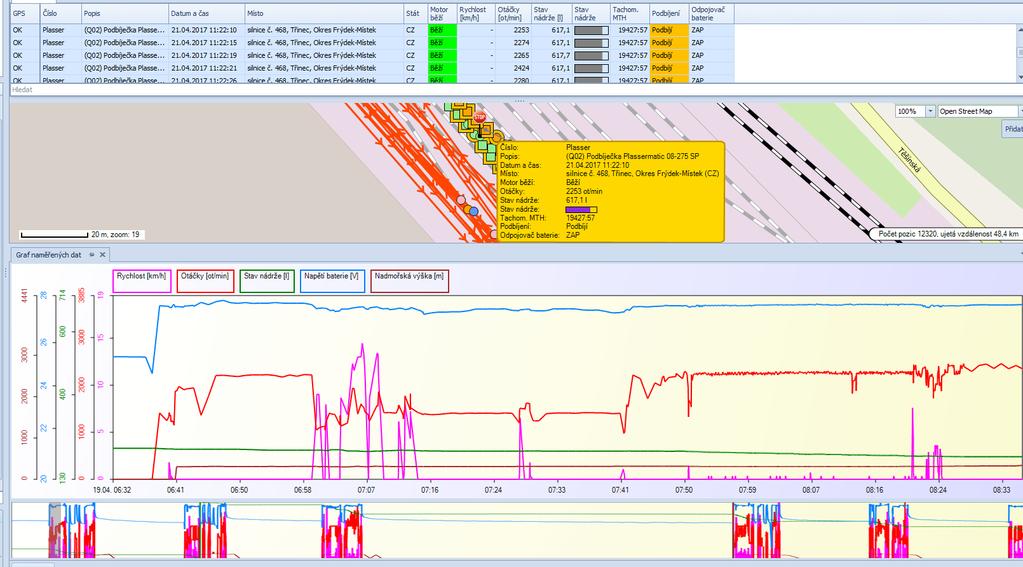Image resolution: width=1023 pixels, height=567 pixels.
Task: Click the purple Stav nádrže bar in the tooltip
Action: 581,209
